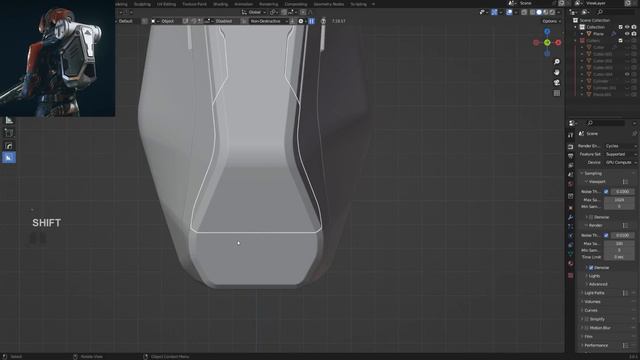
Task: Adjust viewport Max Samples 1024 field
Action: [x=619, y=200]
